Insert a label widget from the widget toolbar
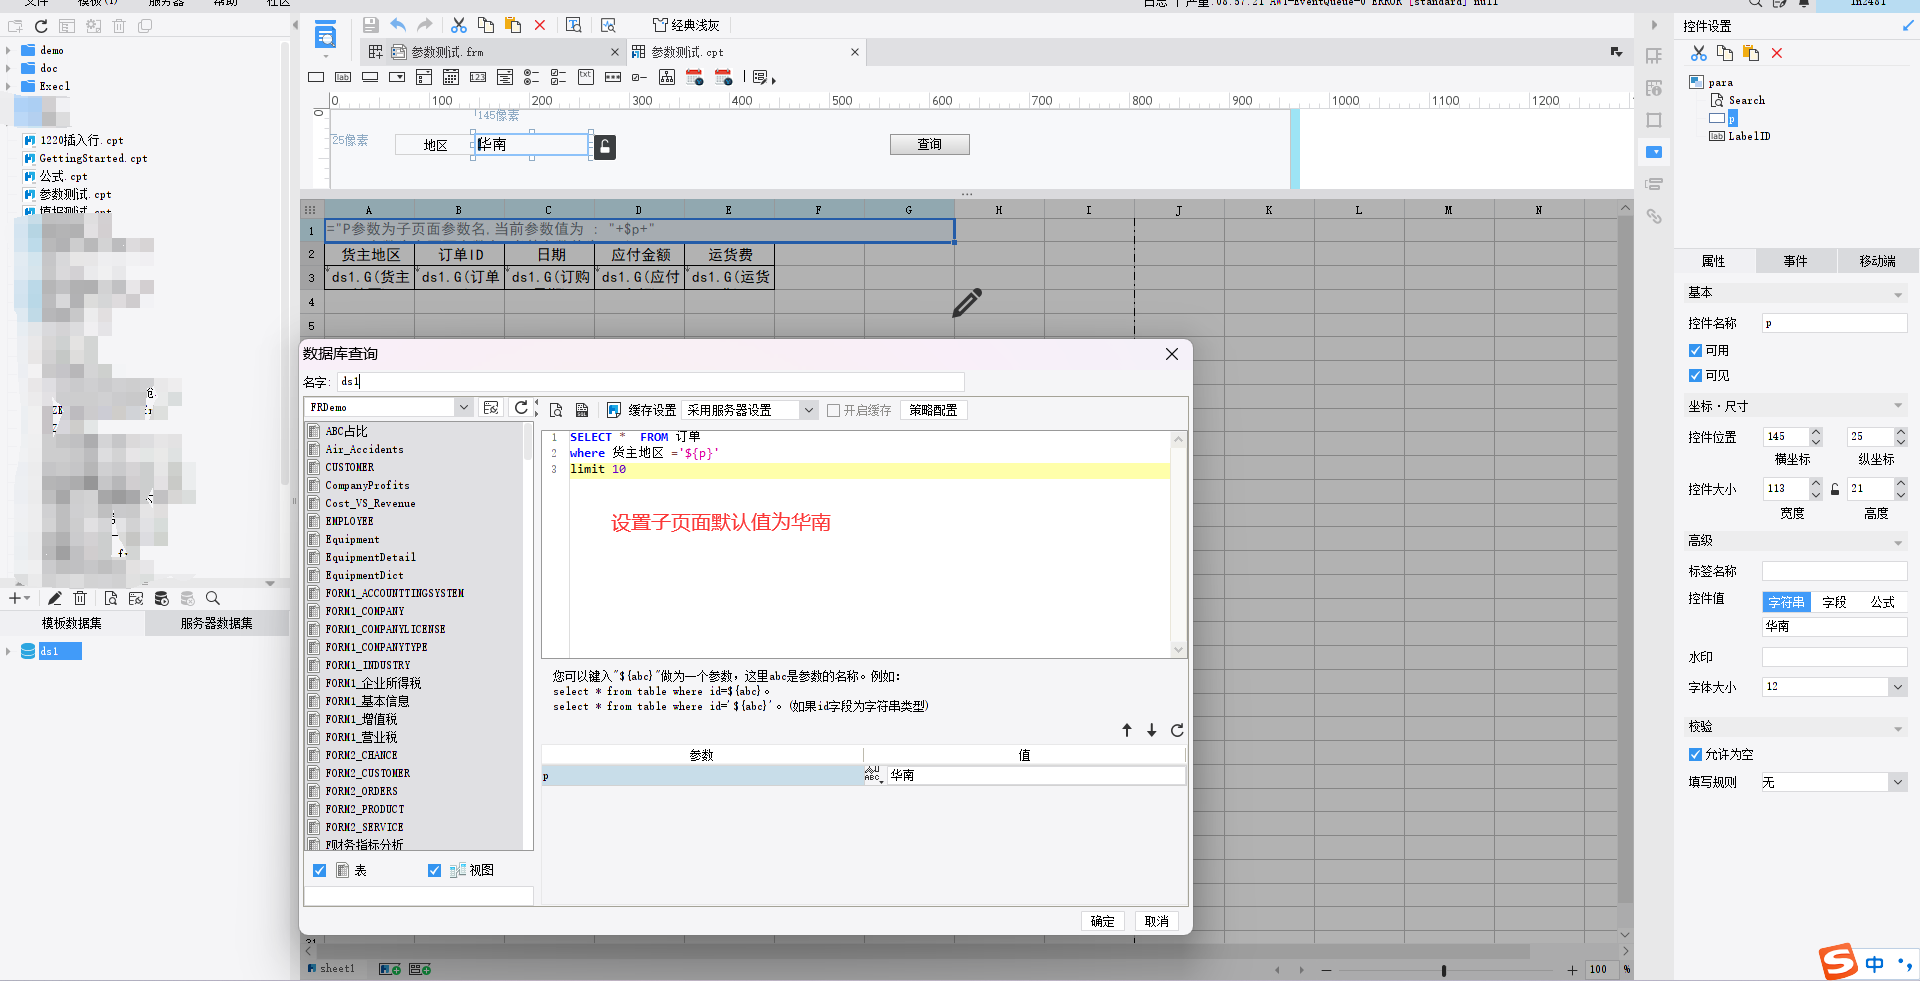Viewport: 1920px width, 981px height. (343, 77)
